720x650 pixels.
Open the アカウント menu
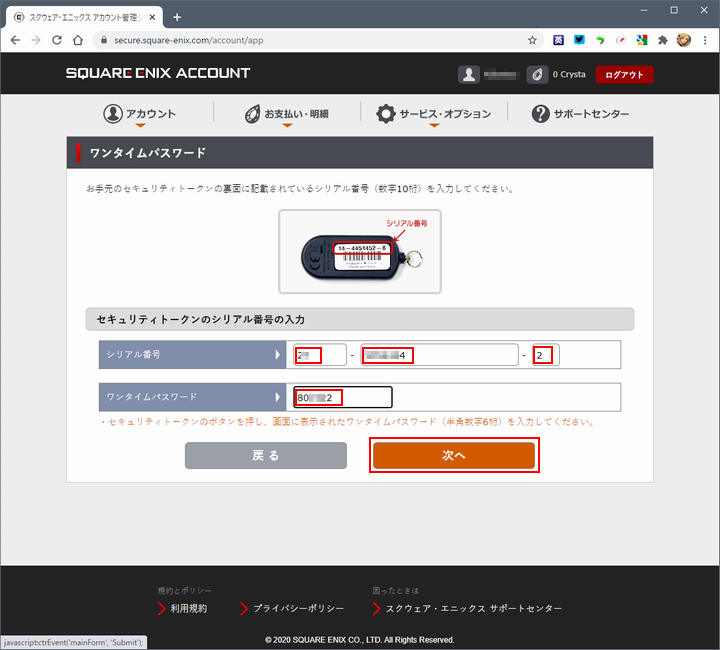140,114
